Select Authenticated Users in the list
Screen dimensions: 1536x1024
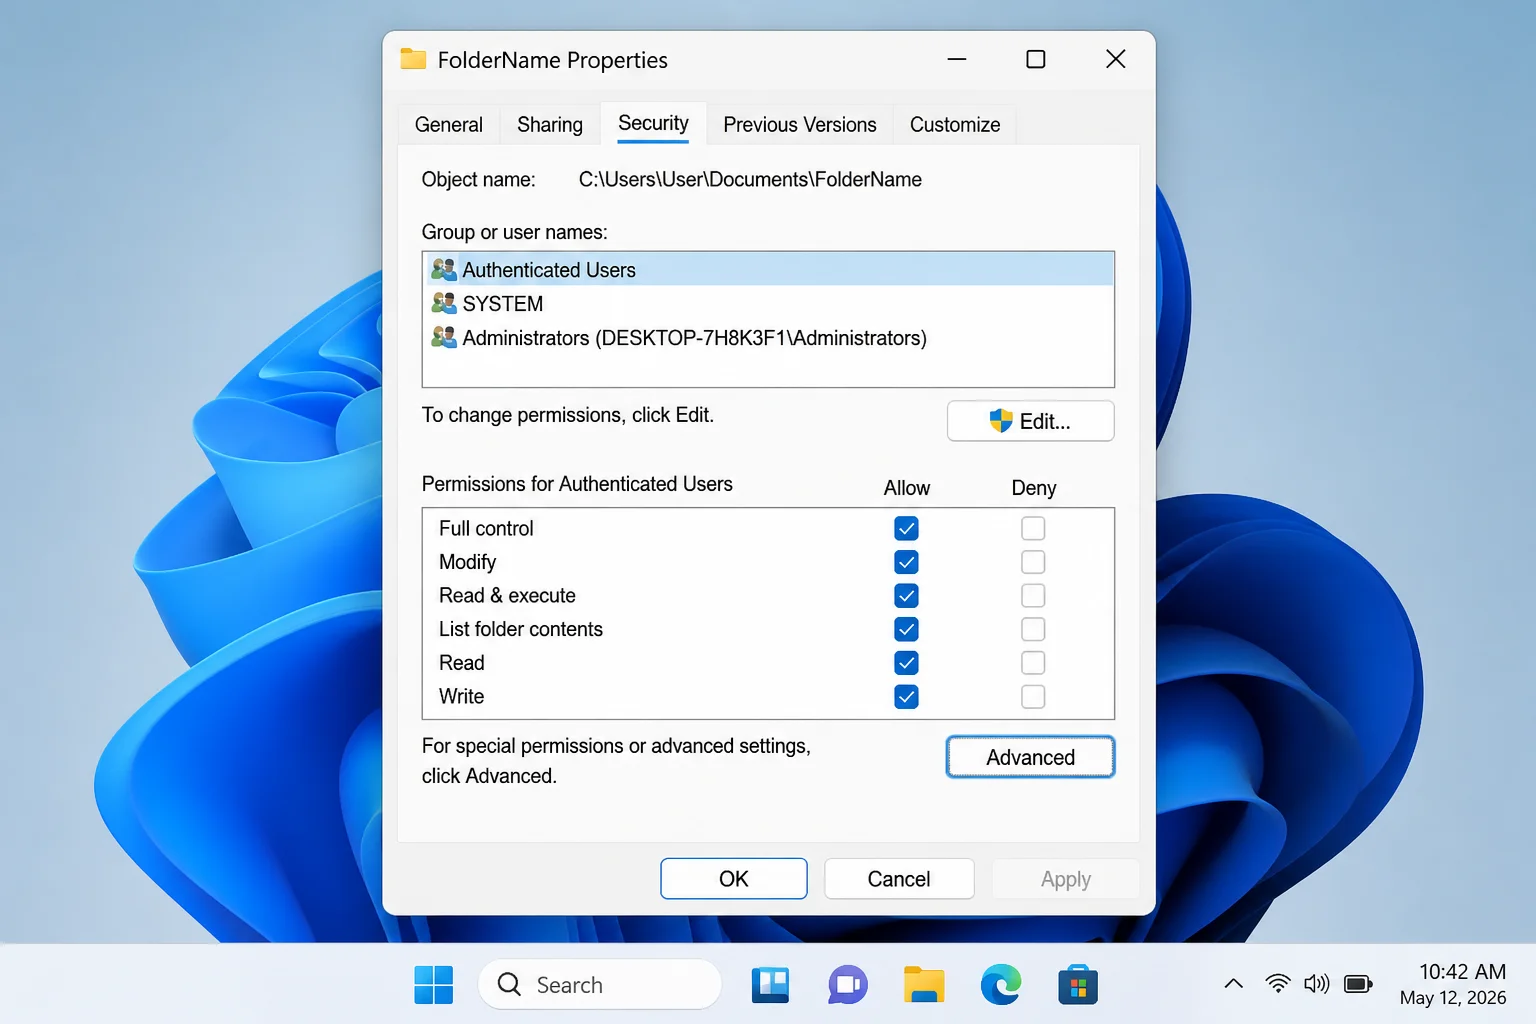768,269
